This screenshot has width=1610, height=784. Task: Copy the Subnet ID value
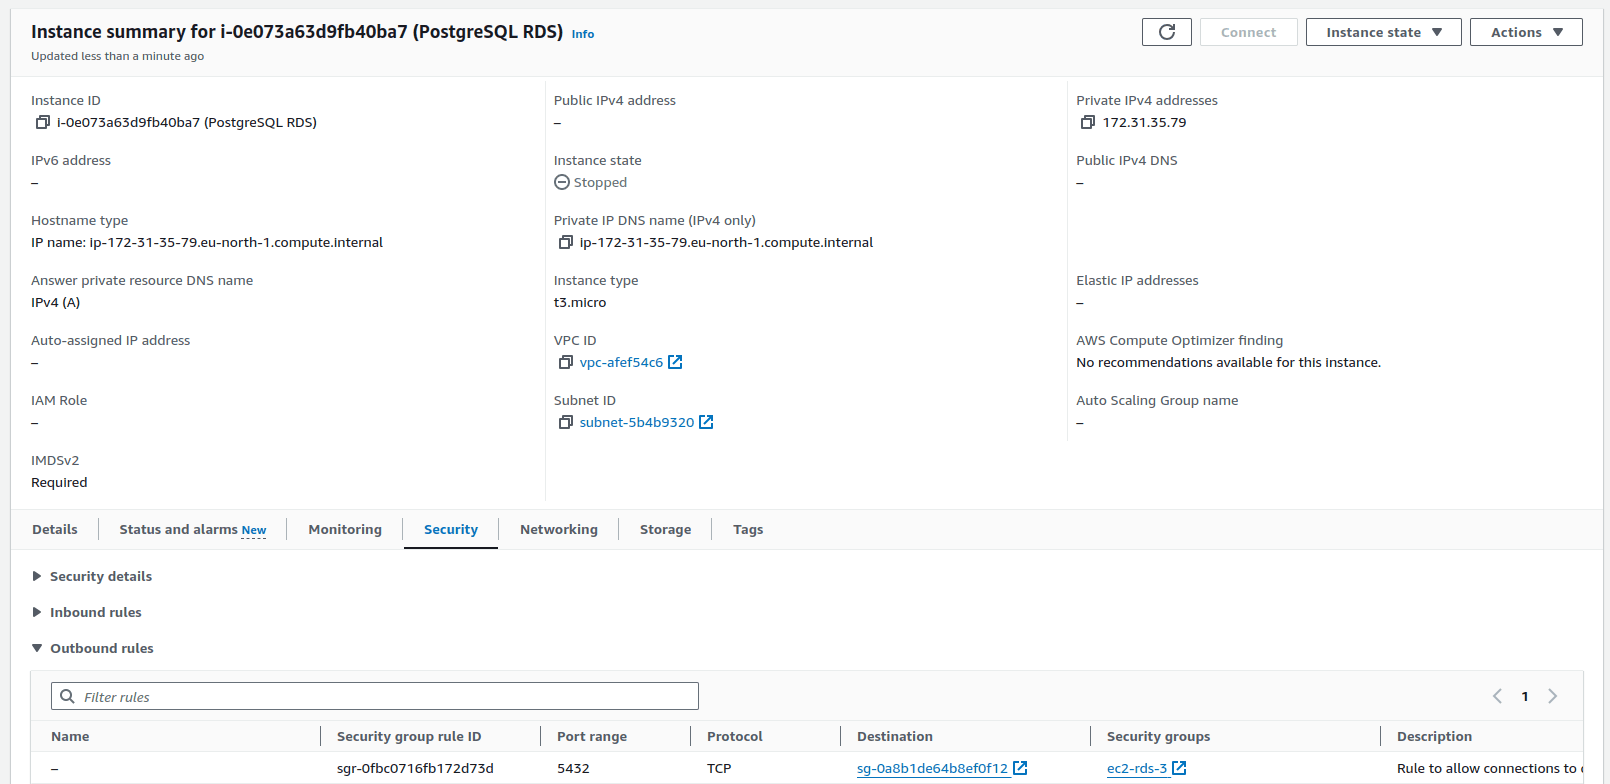[566, 422]
